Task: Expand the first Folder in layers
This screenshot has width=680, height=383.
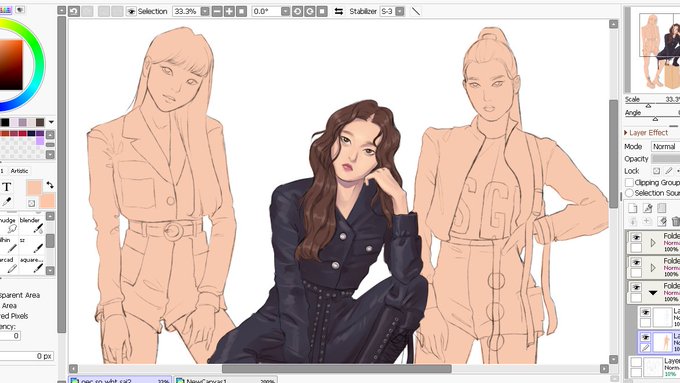Action: 653,243
